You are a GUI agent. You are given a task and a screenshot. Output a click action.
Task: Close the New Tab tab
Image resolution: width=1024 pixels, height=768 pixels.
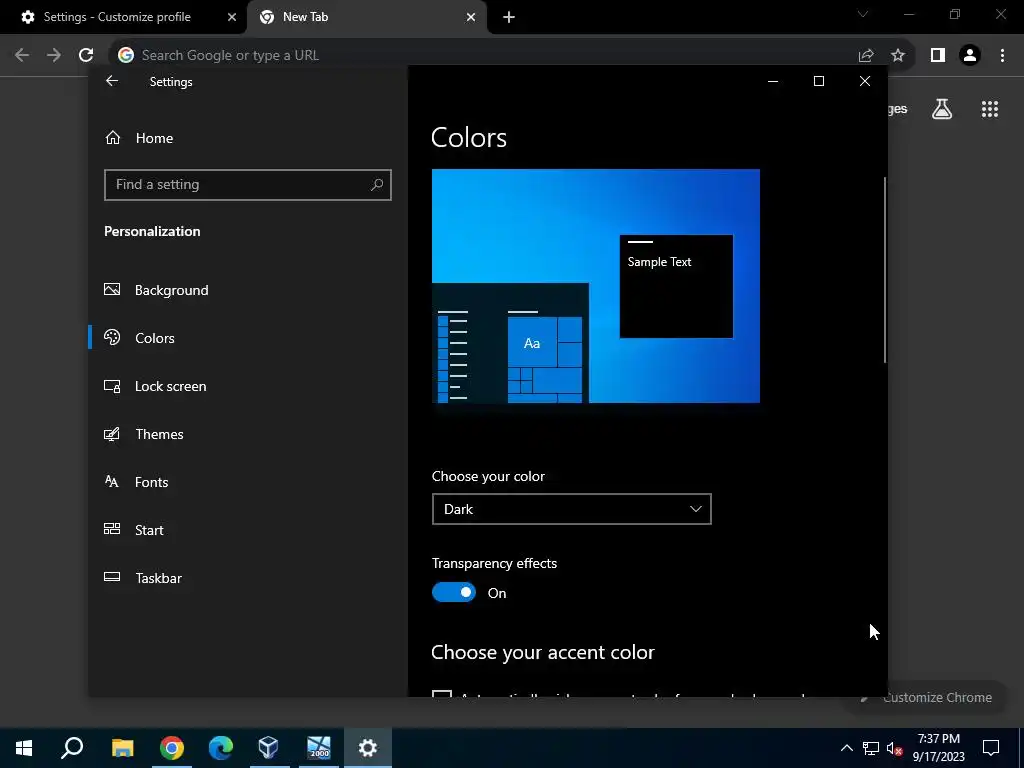[471, 17]
